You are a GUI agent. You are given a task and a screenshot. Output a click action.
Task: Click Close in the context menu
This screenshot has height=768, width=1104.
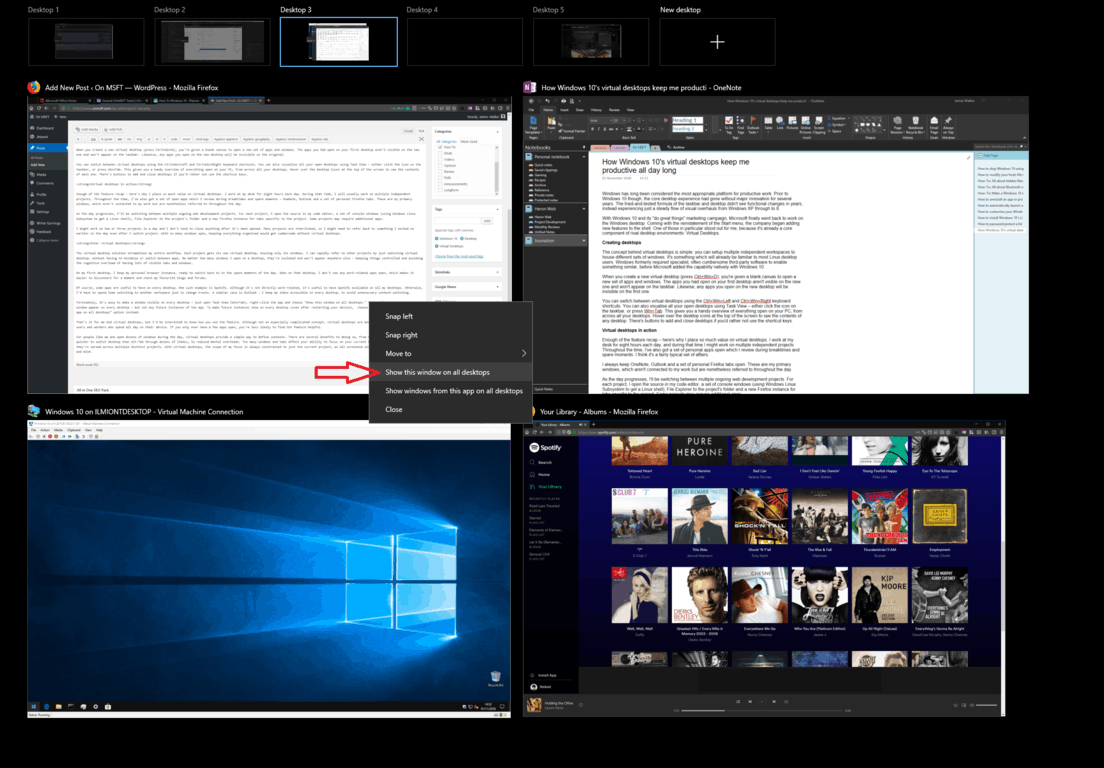tap(451, 409)
